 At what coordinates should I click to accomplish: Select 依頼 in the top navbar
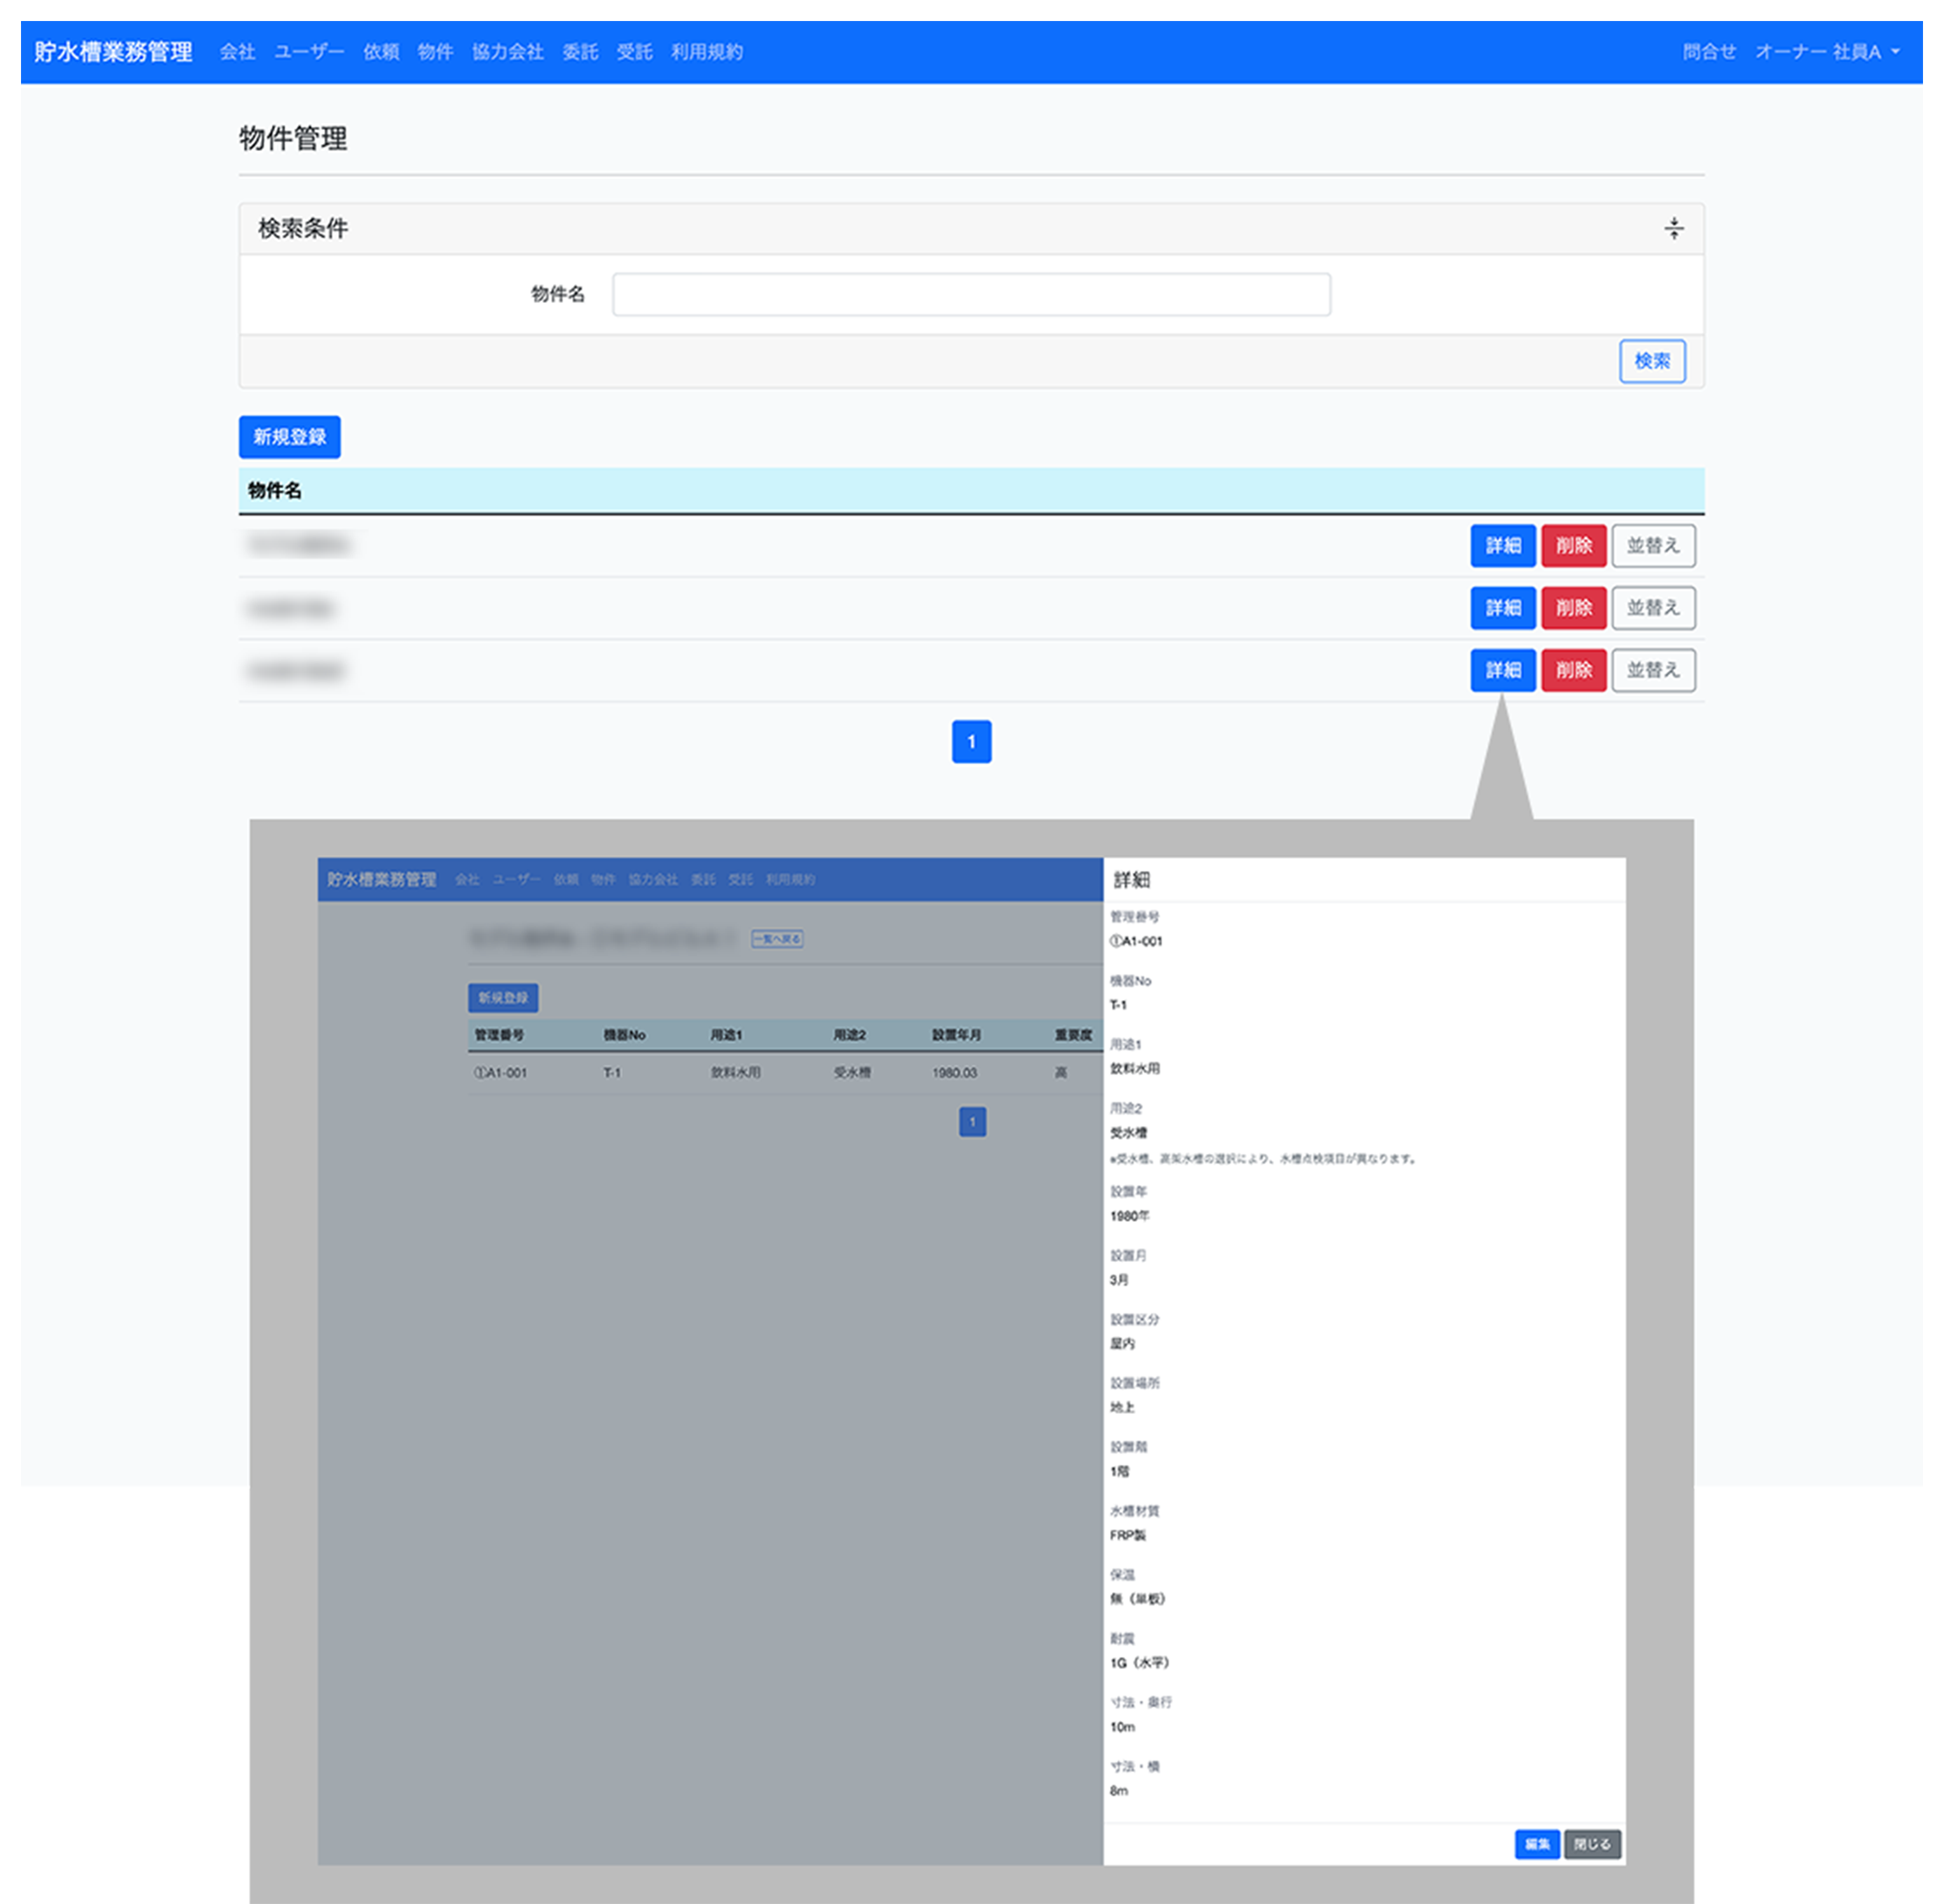[x=381, y=52]
